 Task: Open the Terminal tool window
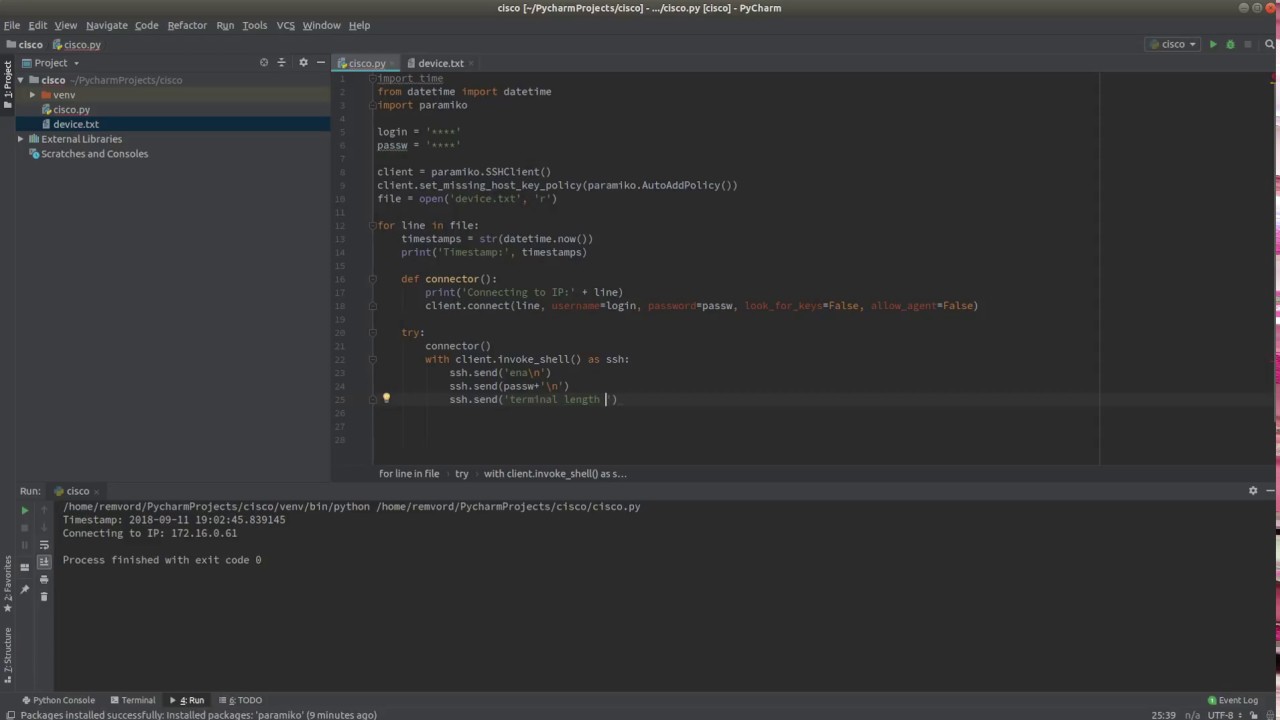point(133,700)
